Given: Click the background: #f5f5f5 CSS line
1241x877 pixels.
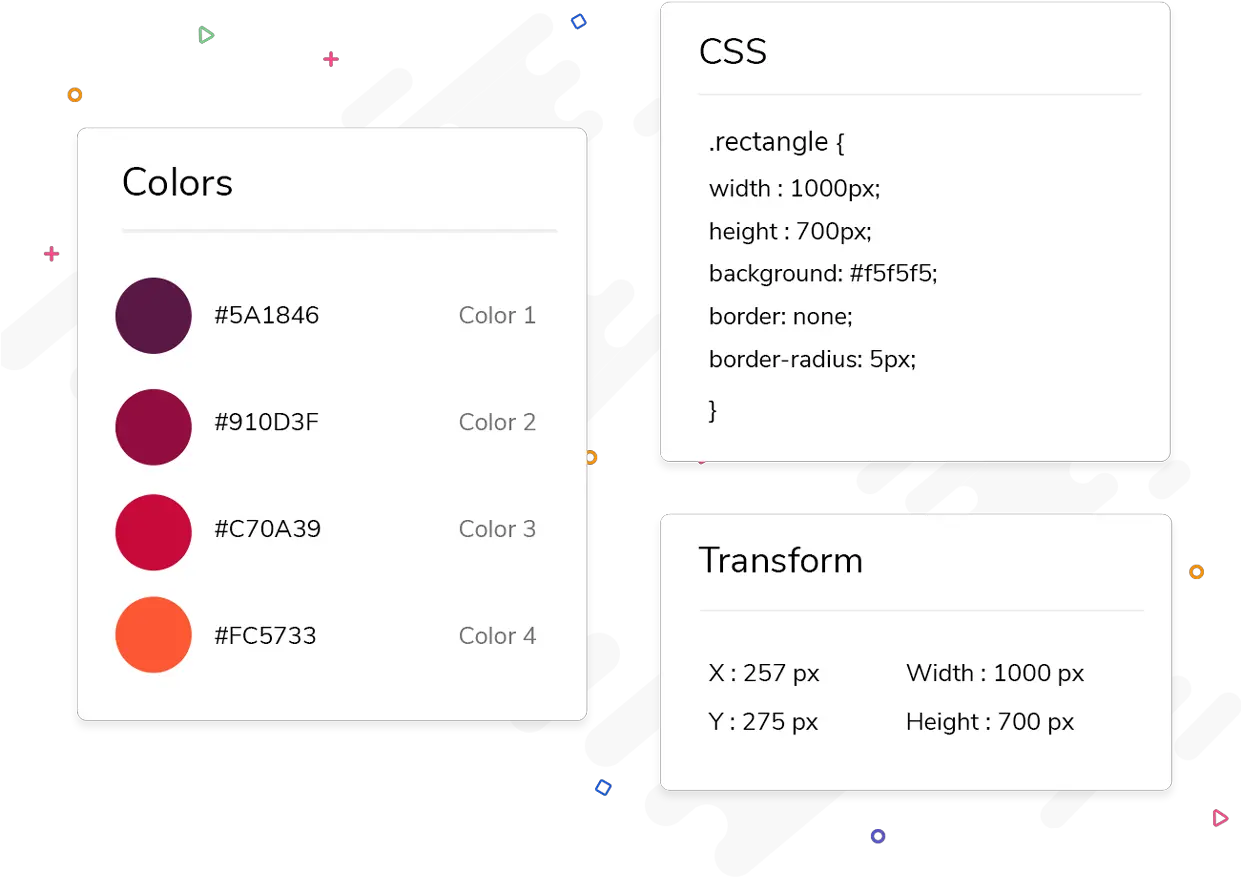Looking at the screenshot, I should tap(823, 274).
